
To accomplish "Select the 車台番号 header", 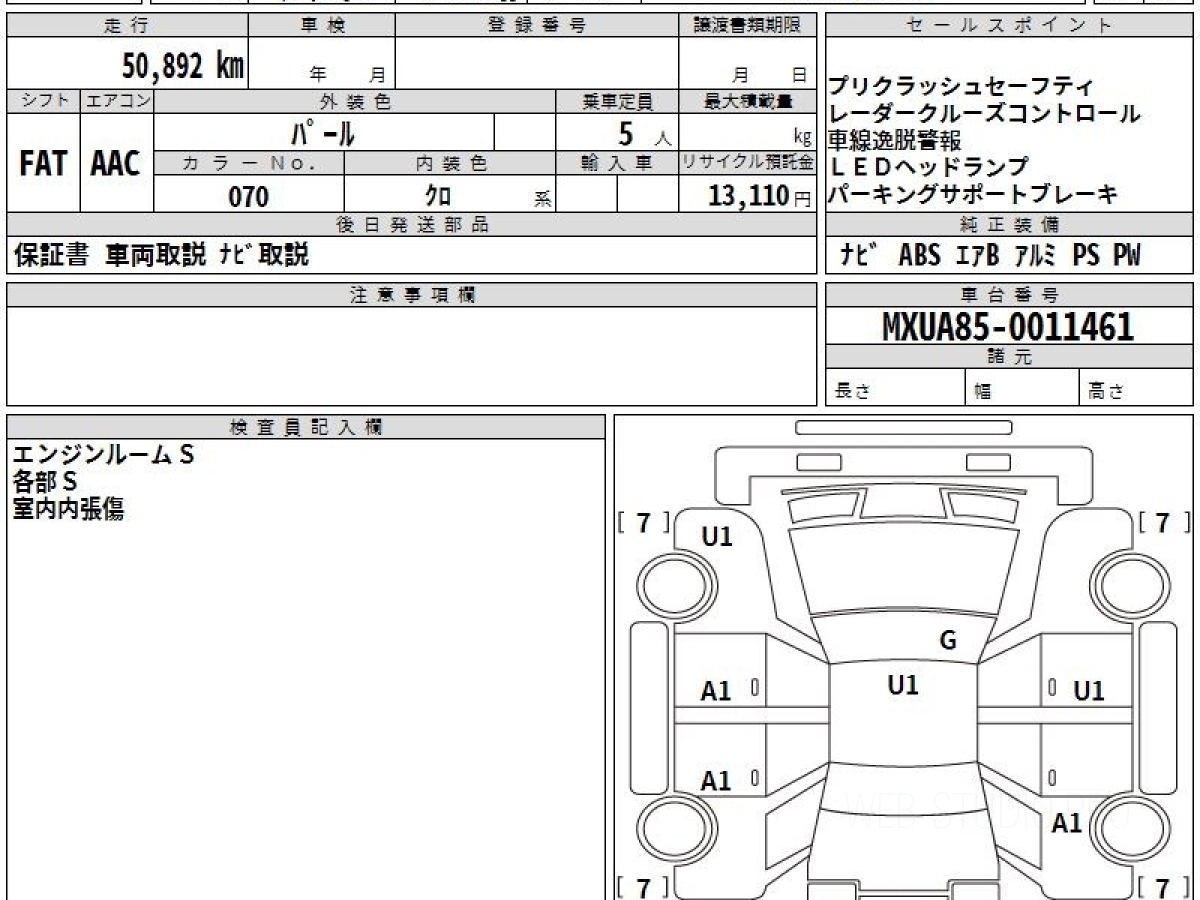I will point(1010,294).
